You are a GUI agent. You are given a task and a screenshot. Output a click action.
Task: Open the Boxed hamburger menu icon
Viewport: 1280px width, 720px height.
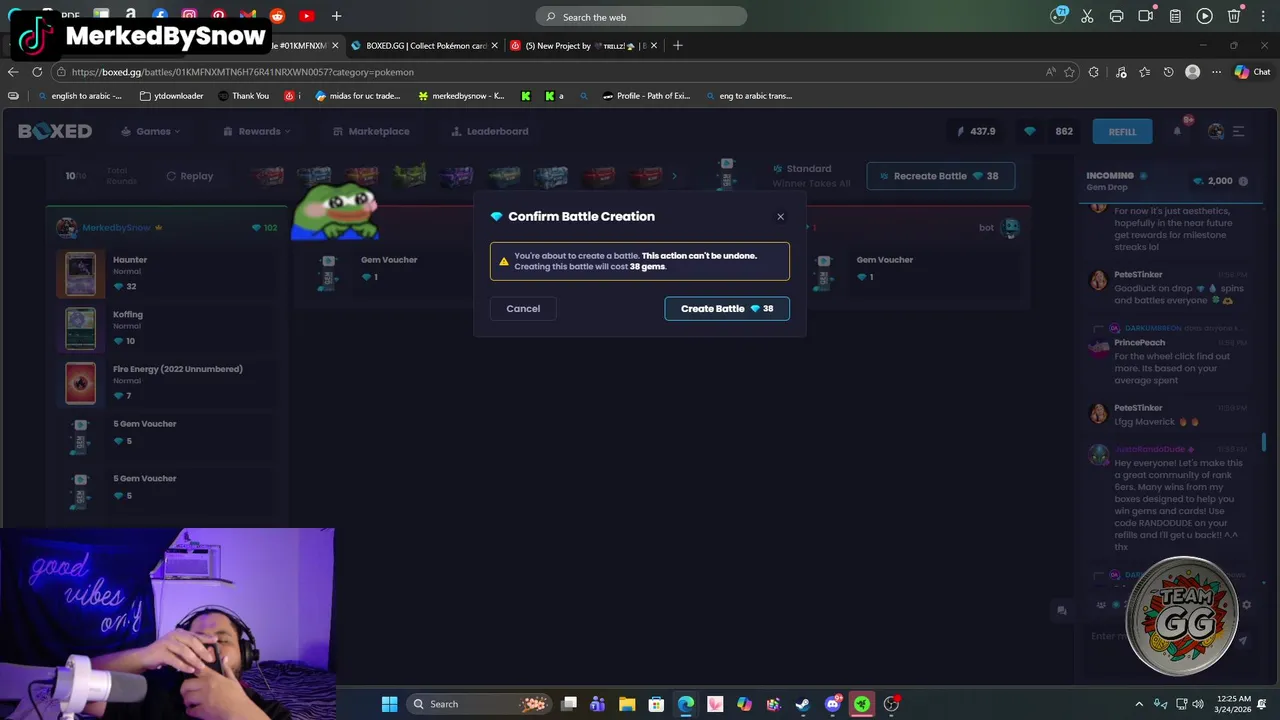click(x=1238, y=131)
